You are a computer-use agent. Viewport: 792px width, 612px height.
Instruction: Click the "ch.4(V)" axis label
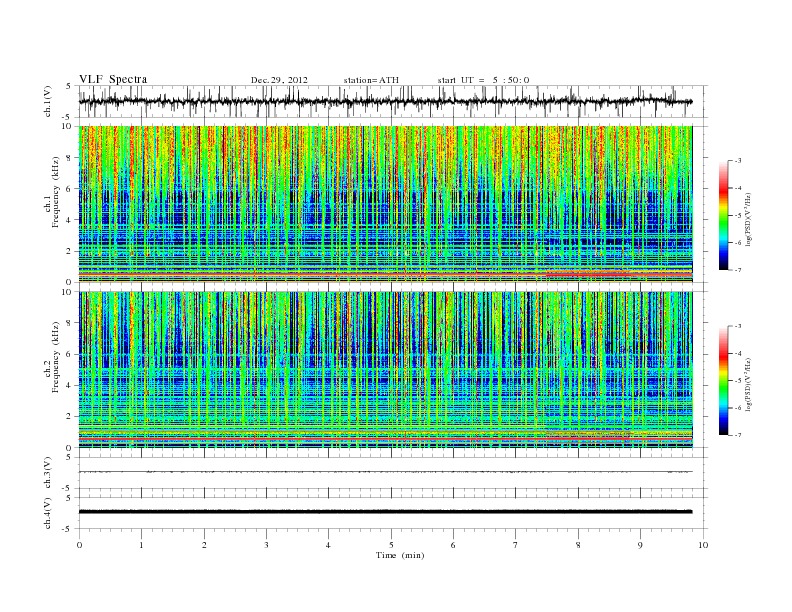point(48,513)
